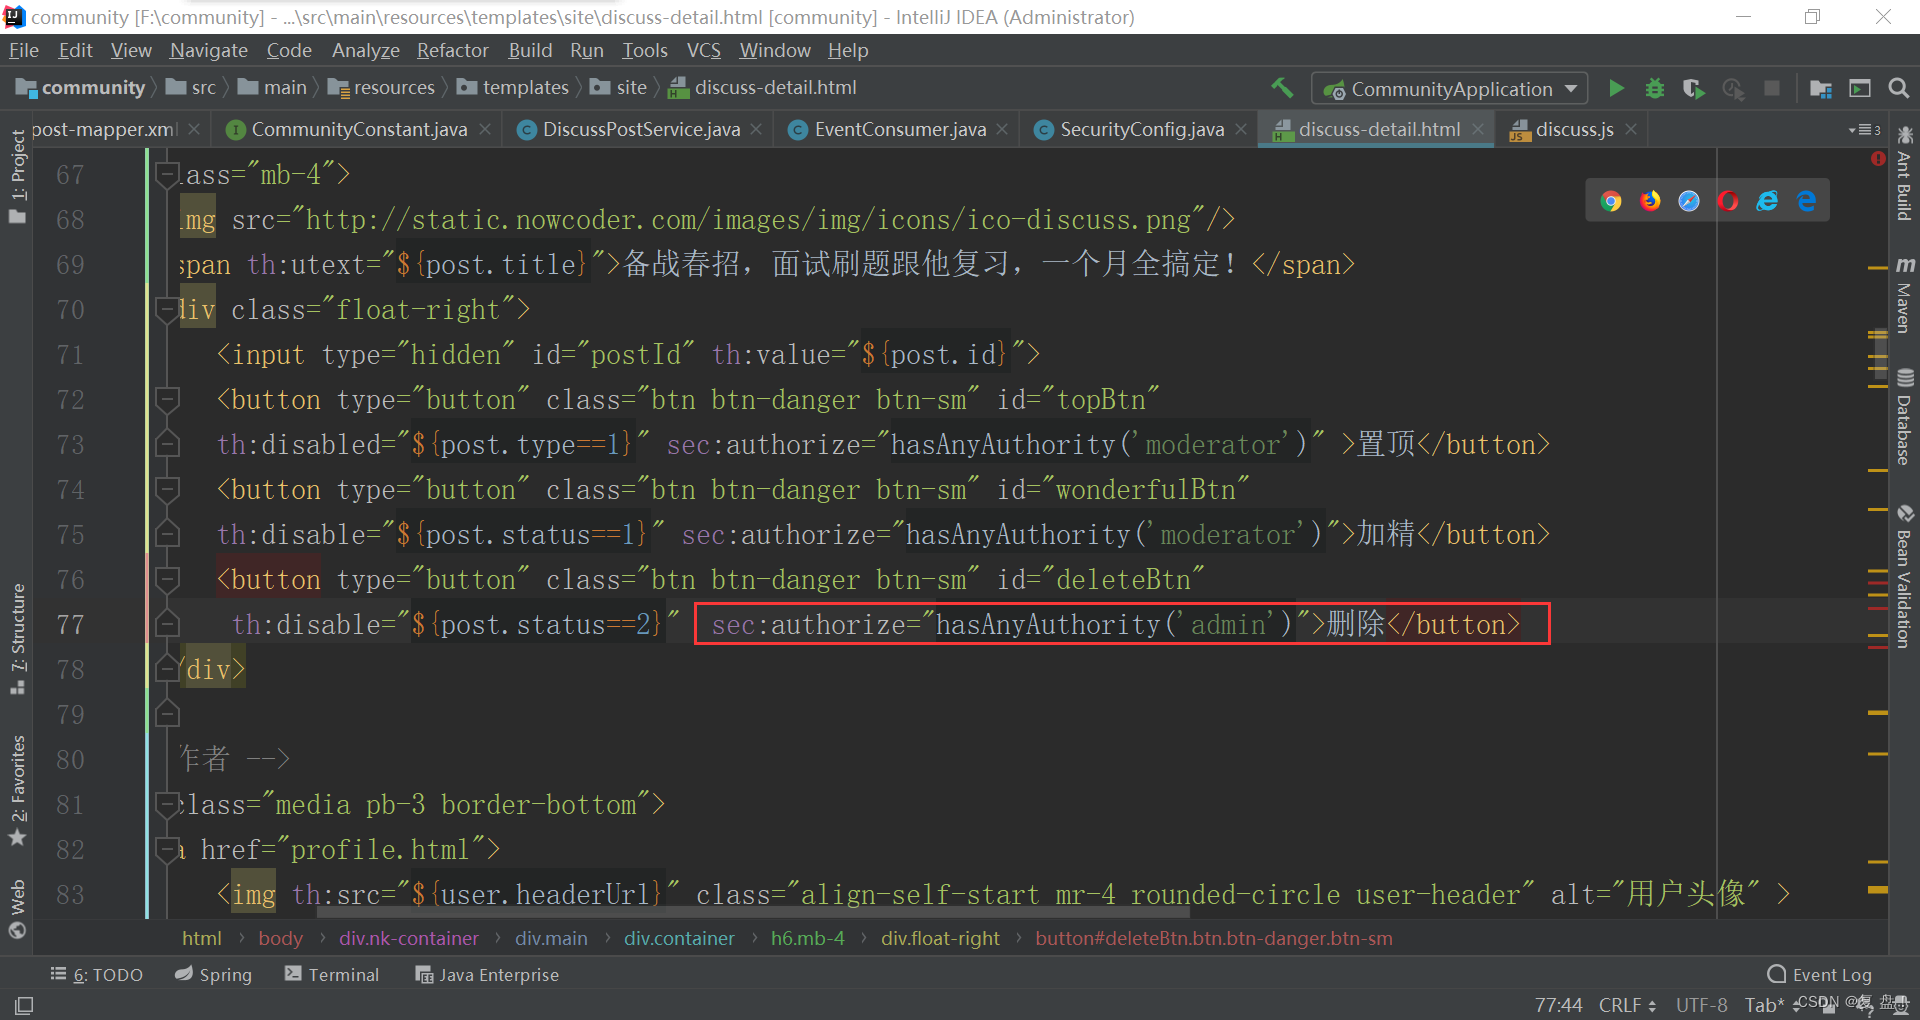This screenshot has height=1020, width=1920.
Task: Open Java Enterprise tool window
Action: 488,974
